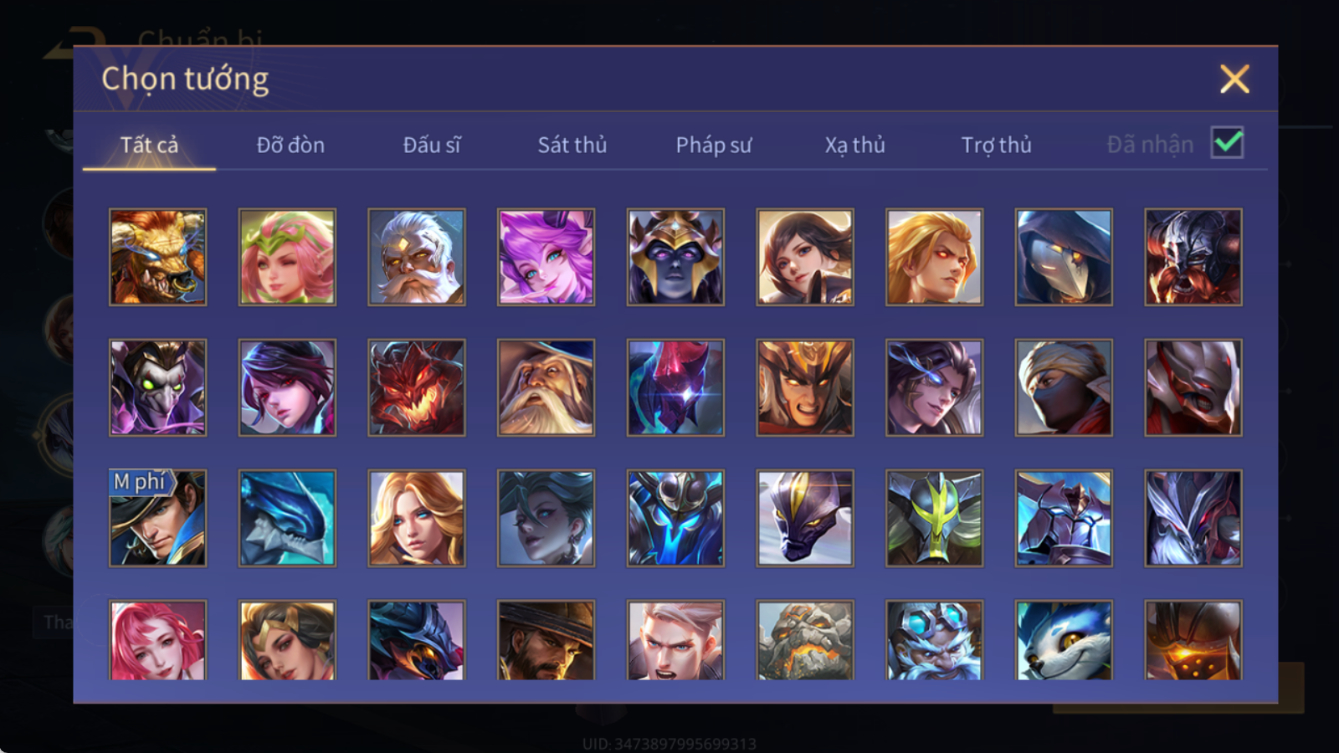Filter heroes by 'Xạ thủ' tab
This screenshot has height=753, width=1339.
[855, 145]
